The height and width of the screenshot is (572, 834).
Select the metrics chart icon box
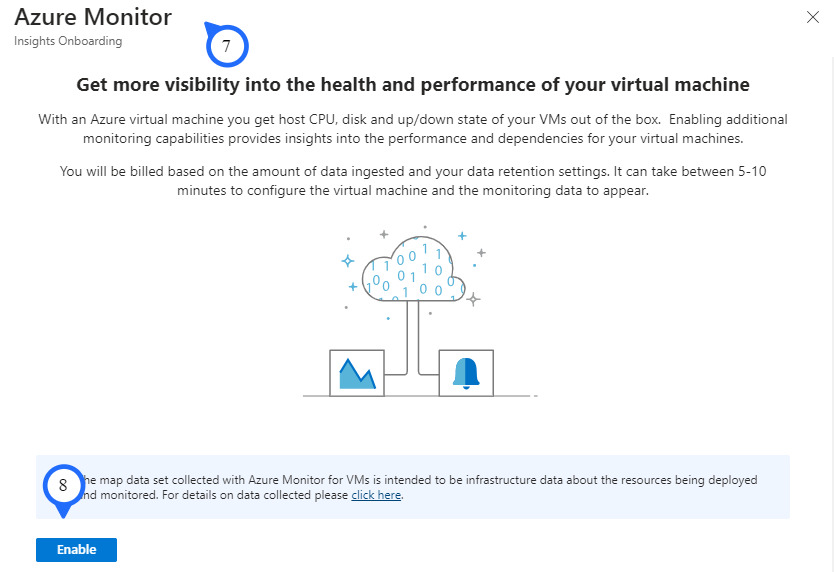pyautogui.click(x=356, y=372)
